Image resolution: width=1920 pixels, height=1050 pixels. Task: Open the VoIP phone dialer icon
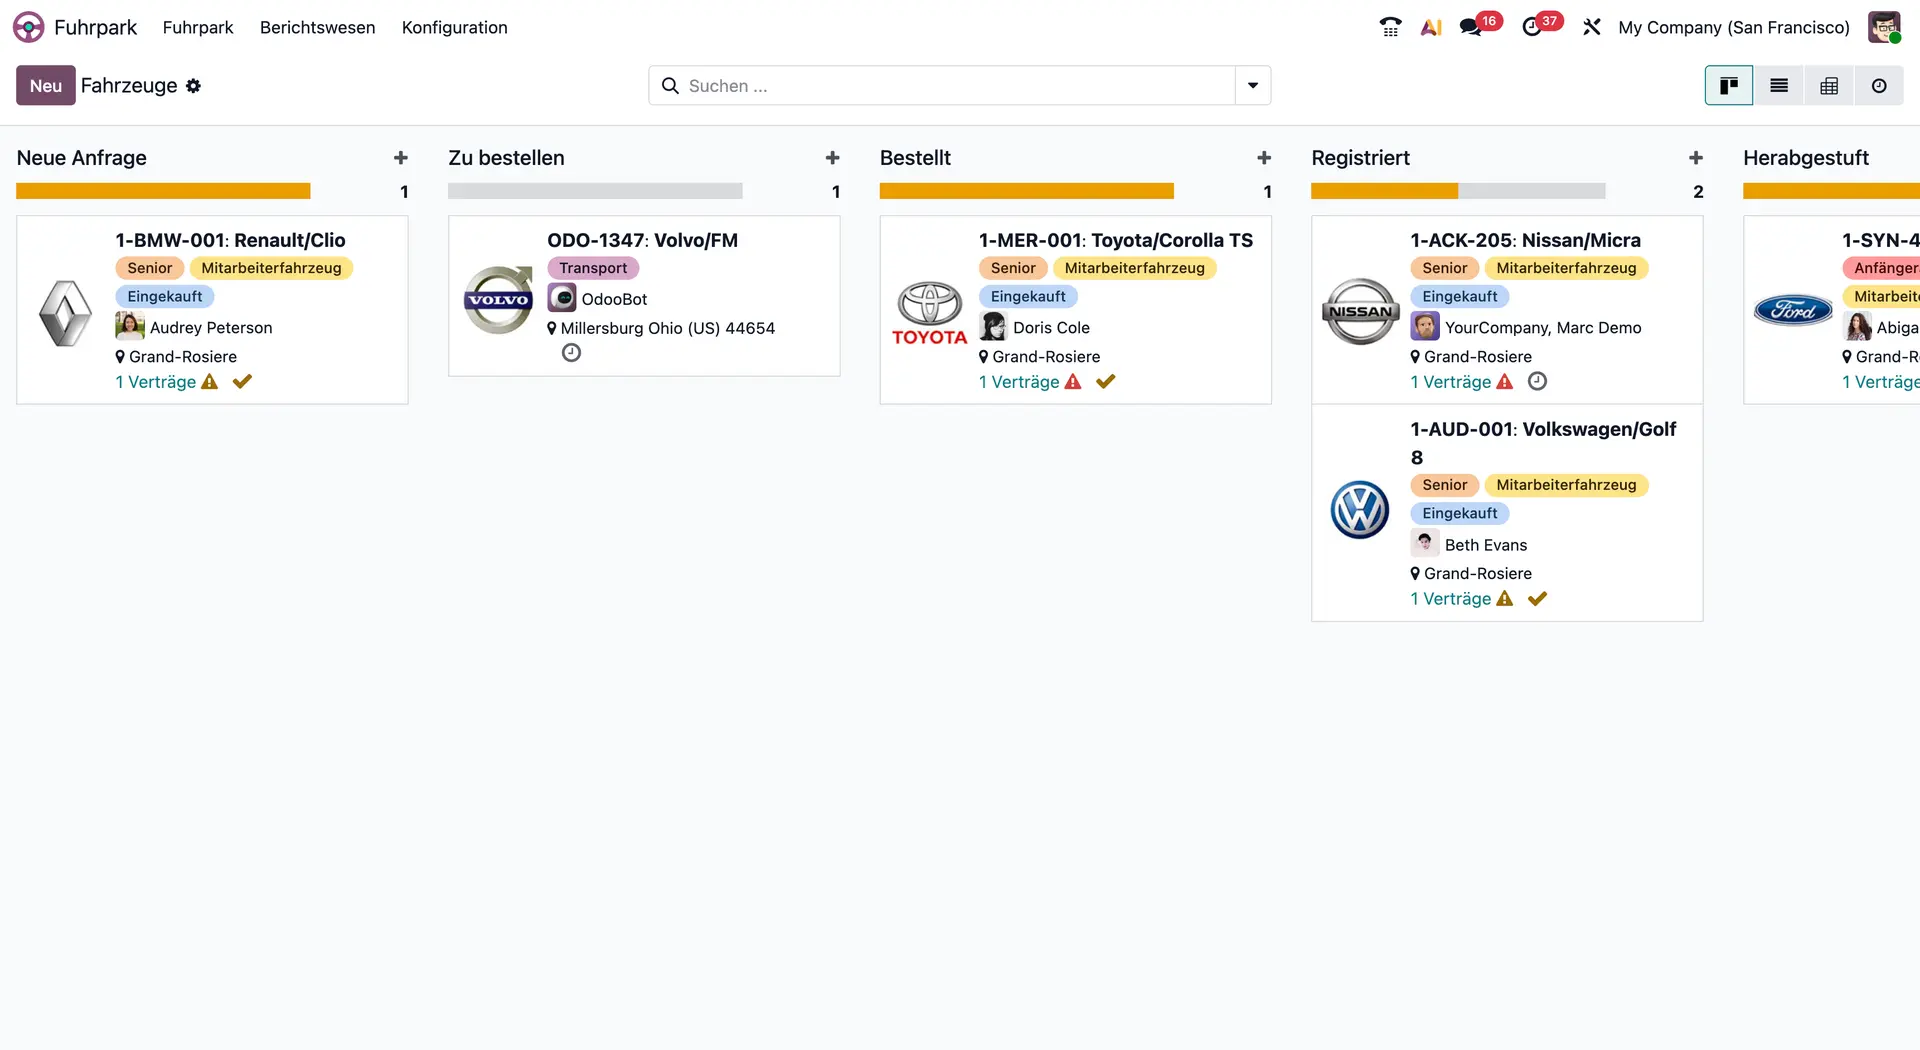point(1389,27)
